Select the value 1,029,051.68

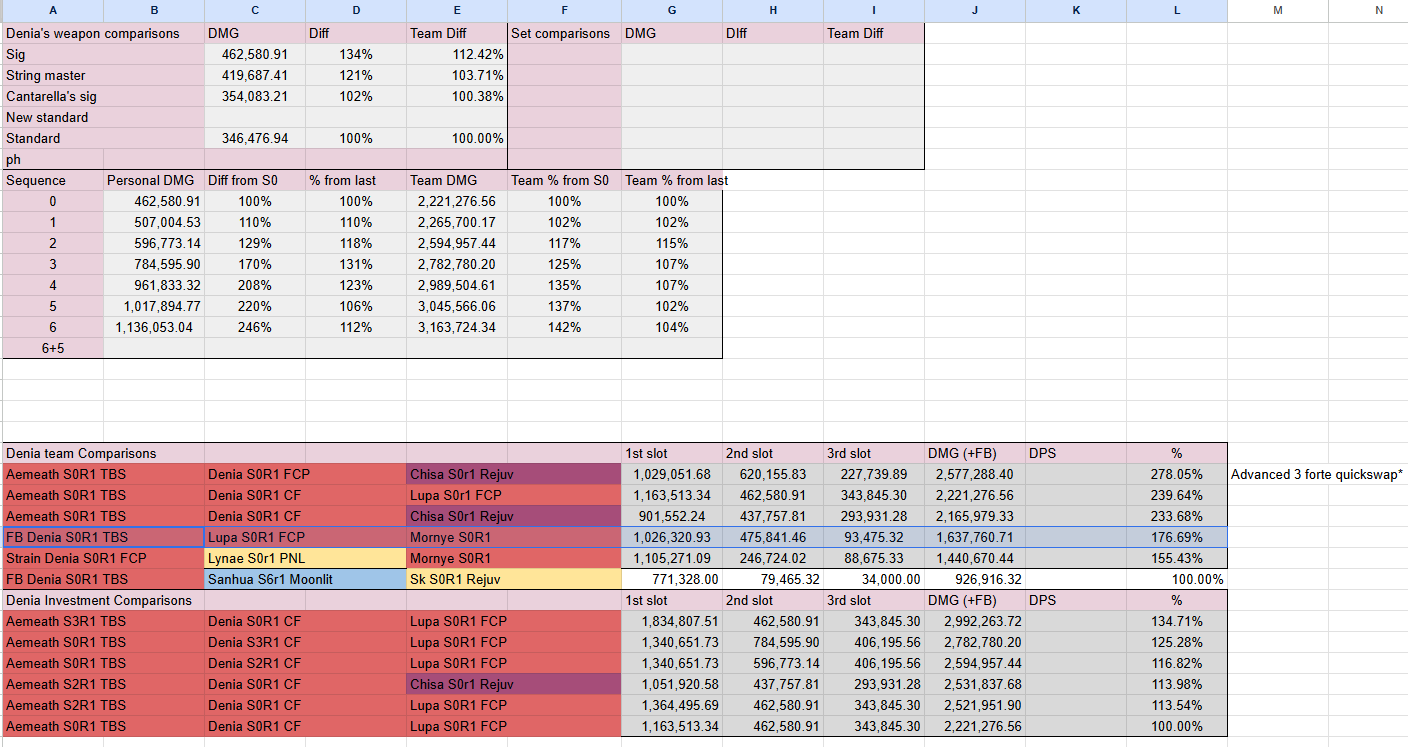click(x=672, y=474)
